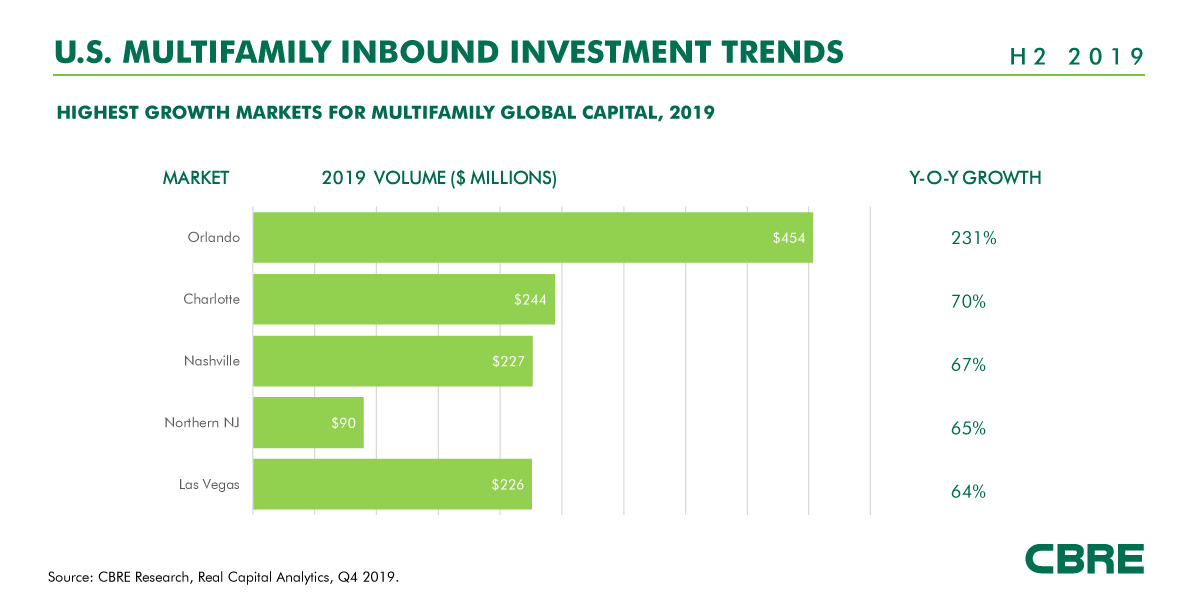Select the Nashville $227 bar
The height and width of the screenshot is (600, 1200).
pos(393,361)
